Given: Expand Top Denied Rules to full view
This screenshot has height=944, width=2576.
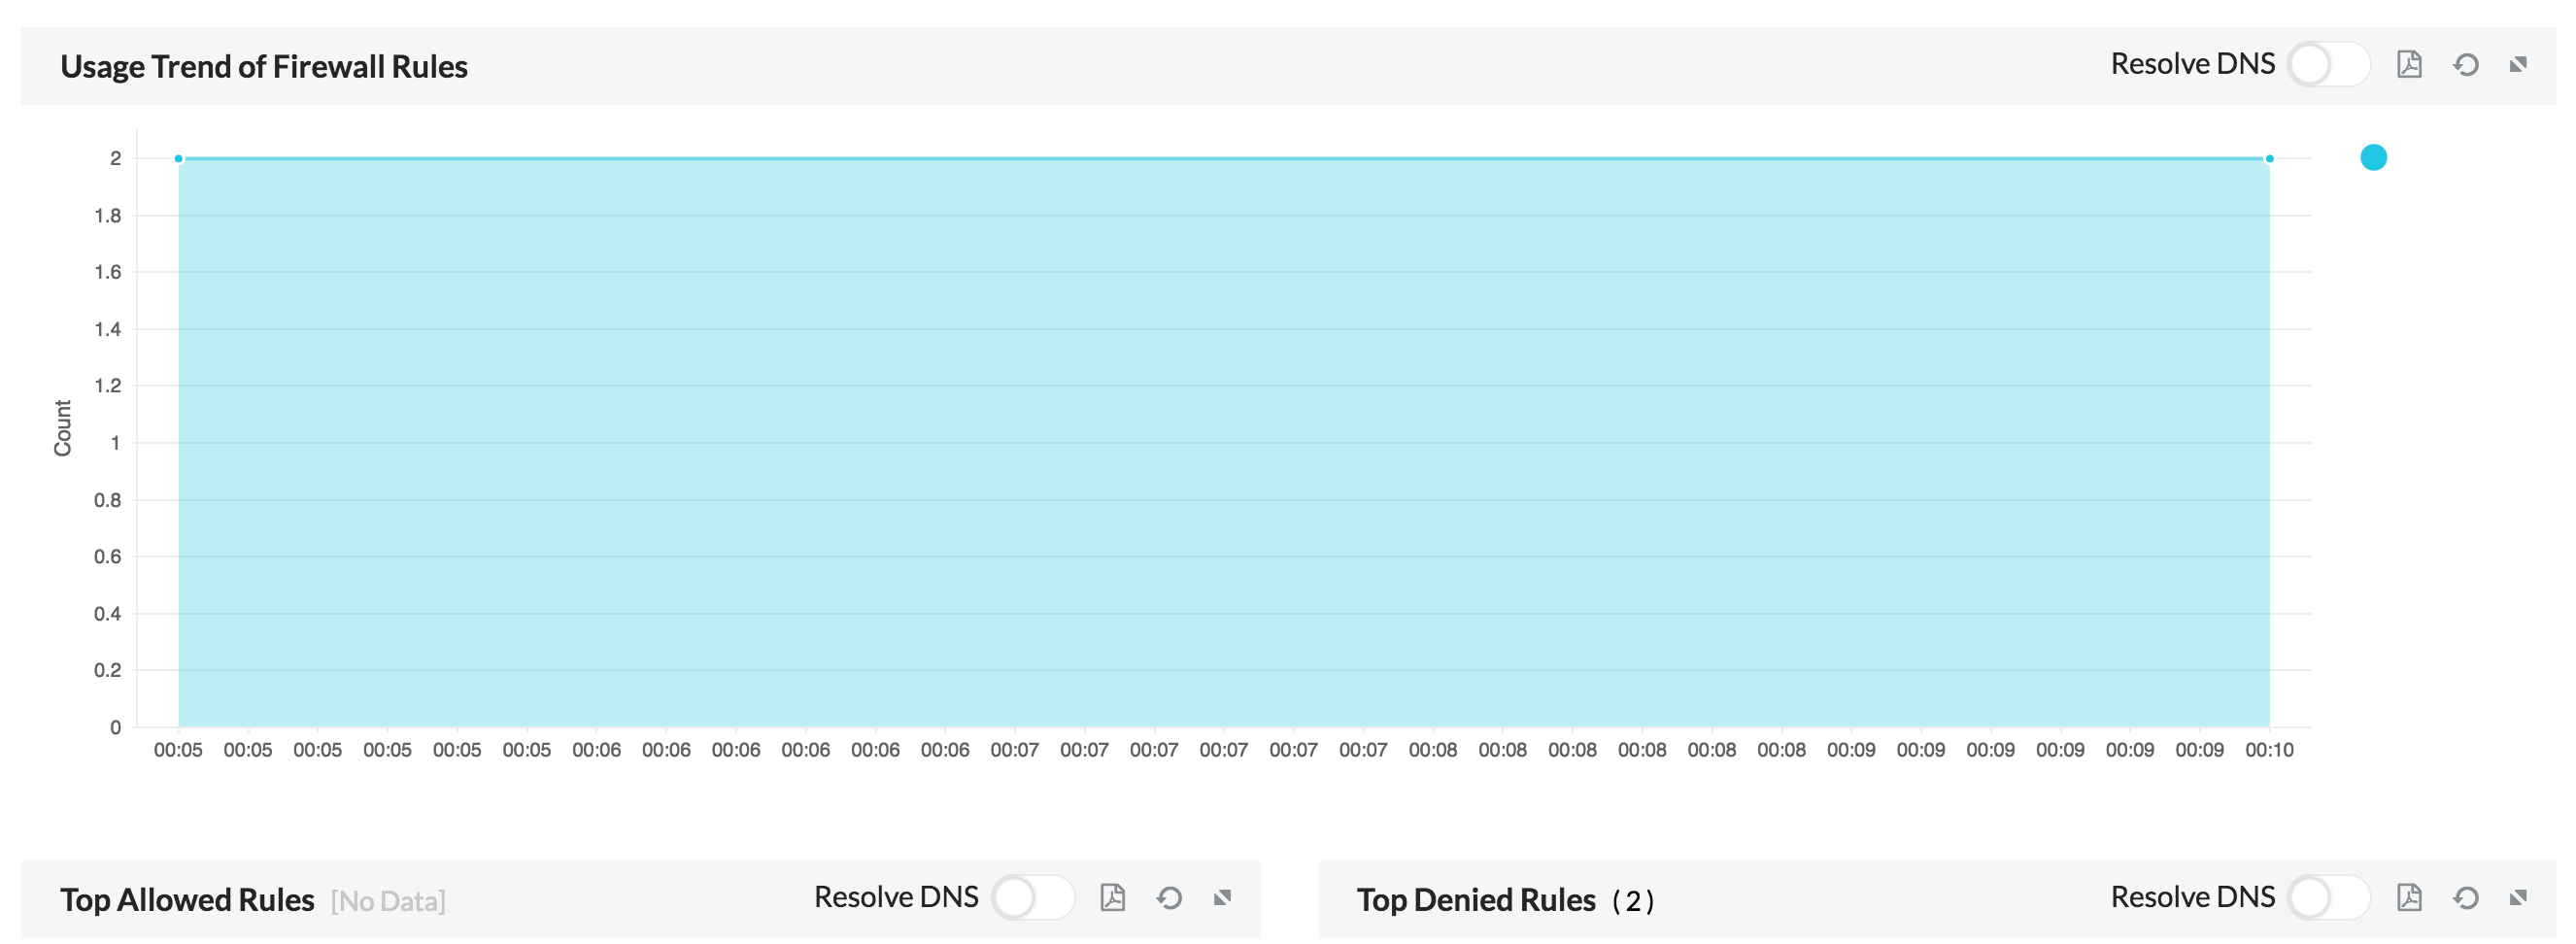Looking at the screenshot, I should (x=2521, y=897).
